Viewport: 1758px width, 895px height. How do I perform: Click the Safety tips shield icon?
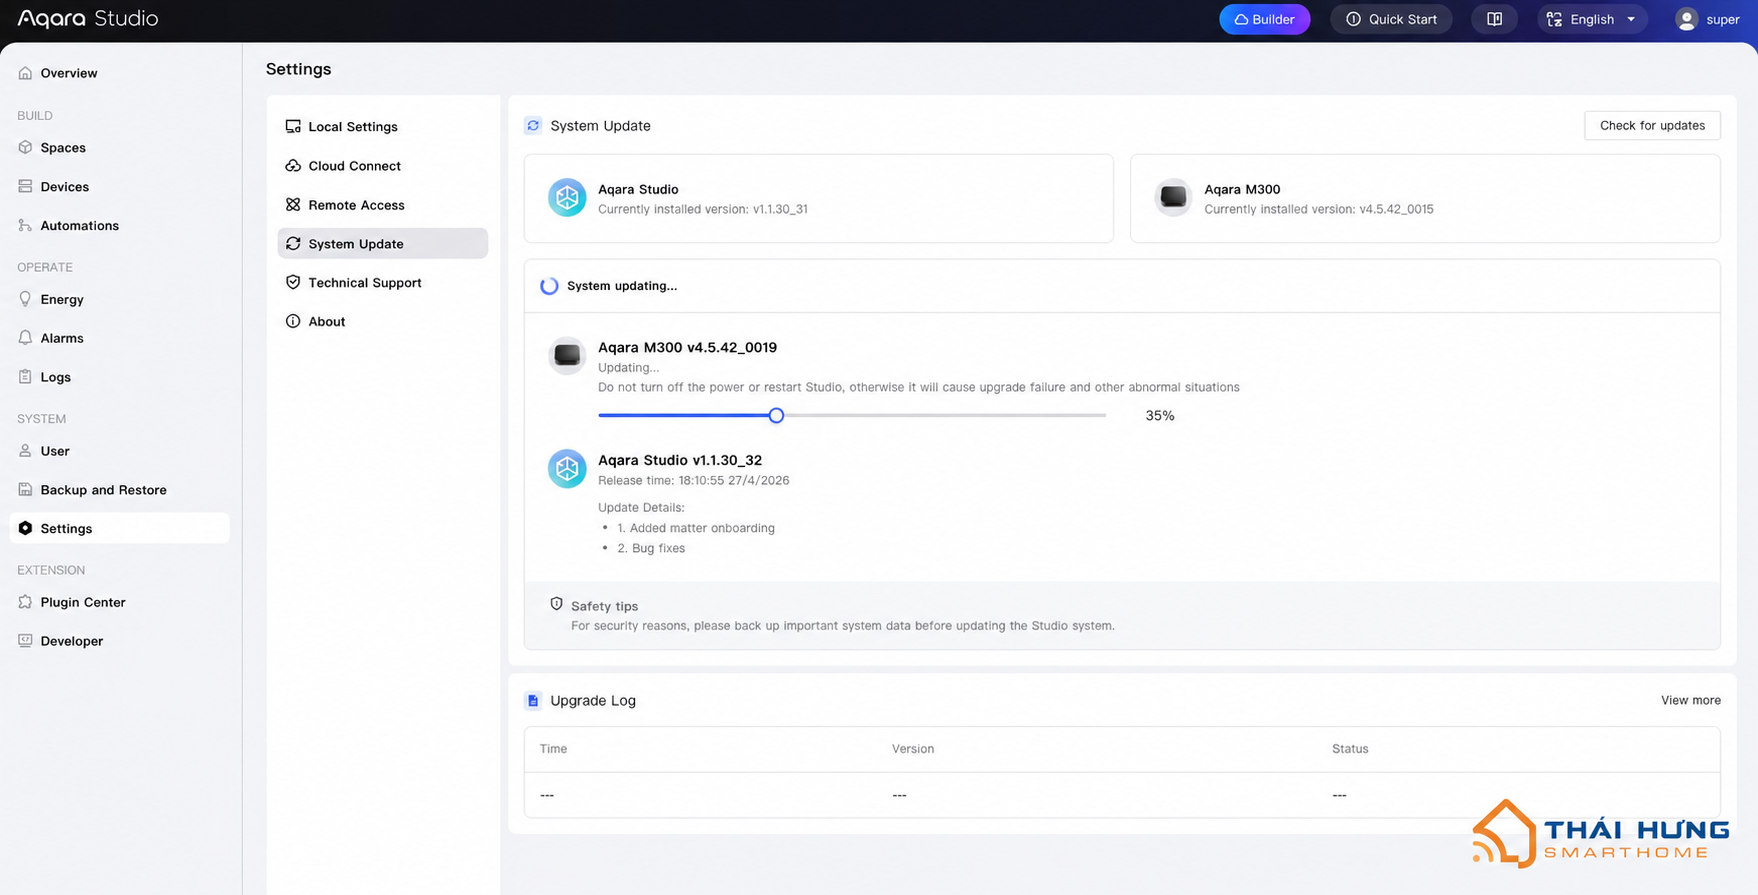coord(556,604)
